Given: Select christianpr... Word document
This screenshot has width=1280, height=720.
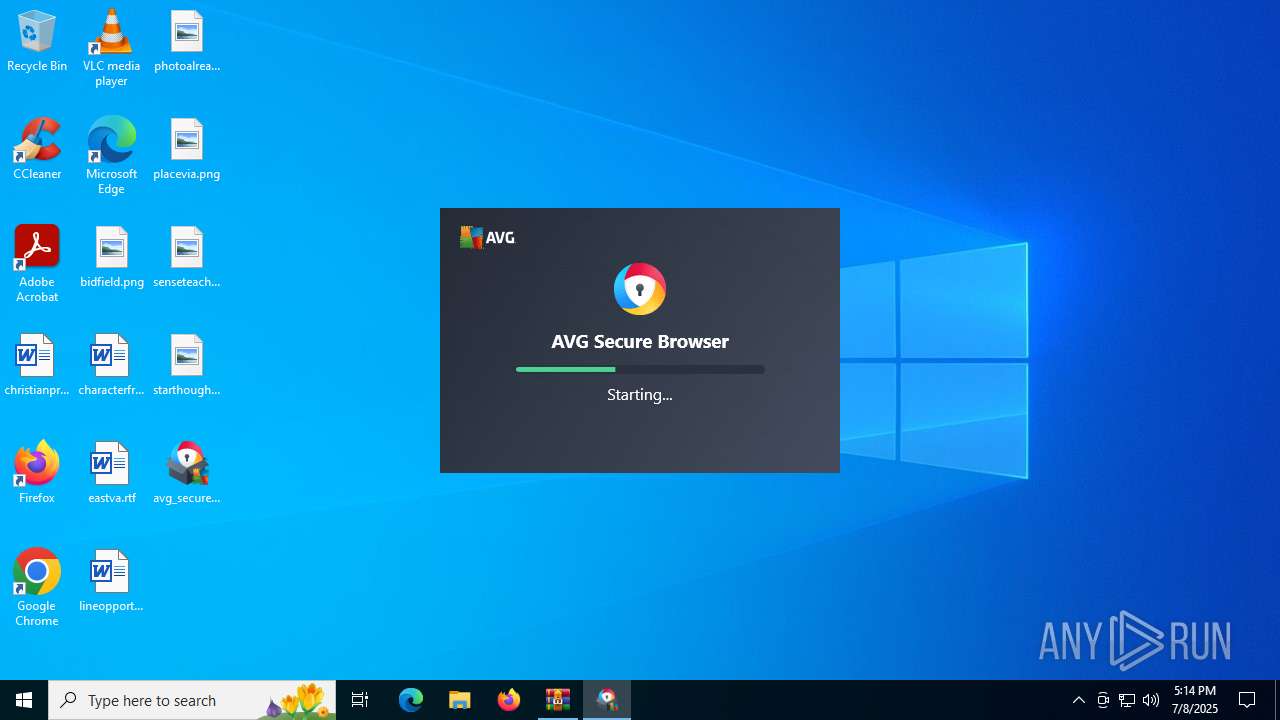Looking at the screenshot, I should coord(37,366).
